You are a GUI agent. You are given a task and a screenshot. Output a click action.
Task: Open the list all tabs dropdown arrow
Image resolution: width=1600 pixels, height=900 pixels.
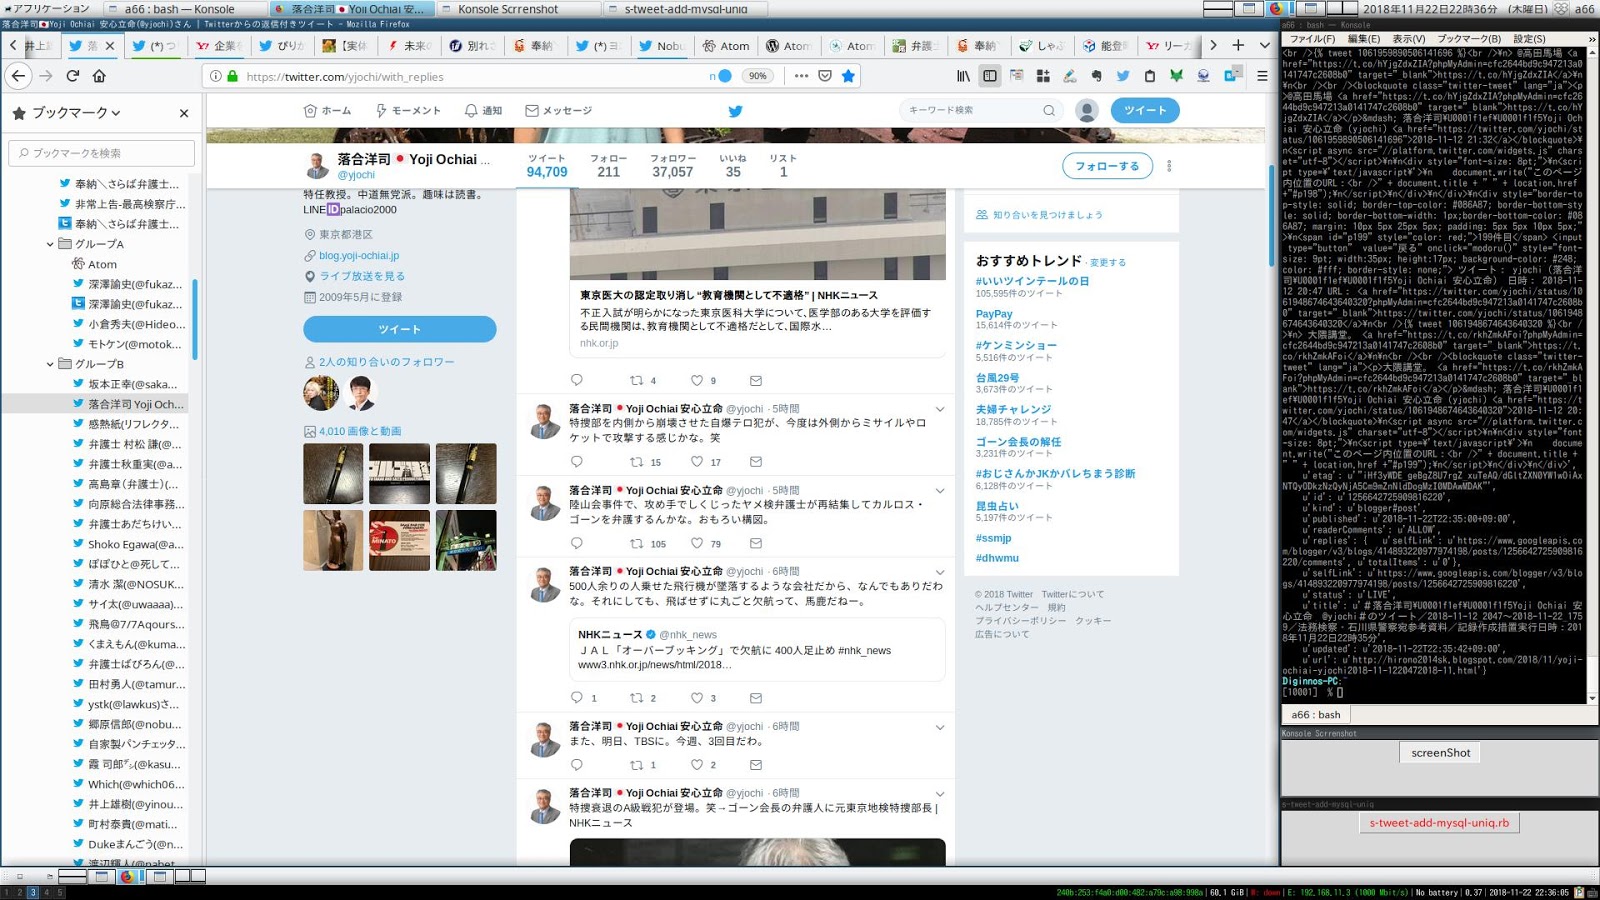coord(1264,45)
